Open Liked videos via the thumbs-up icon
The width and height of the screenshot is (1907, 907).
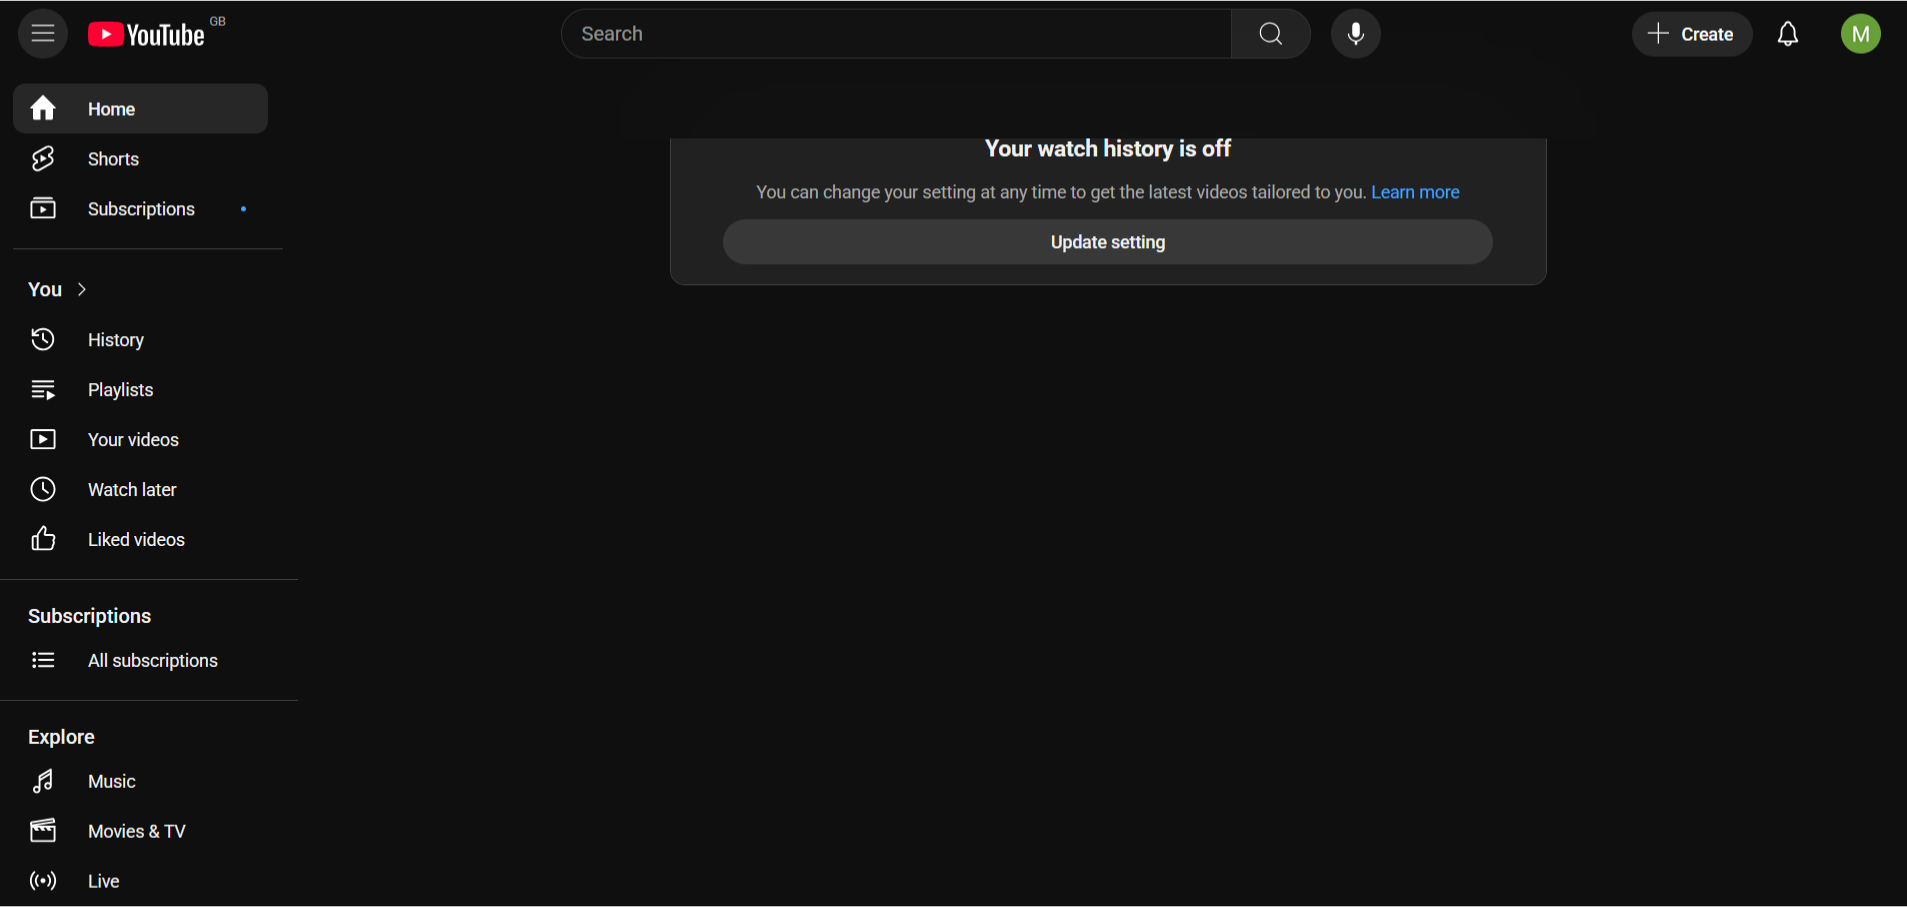43,539
